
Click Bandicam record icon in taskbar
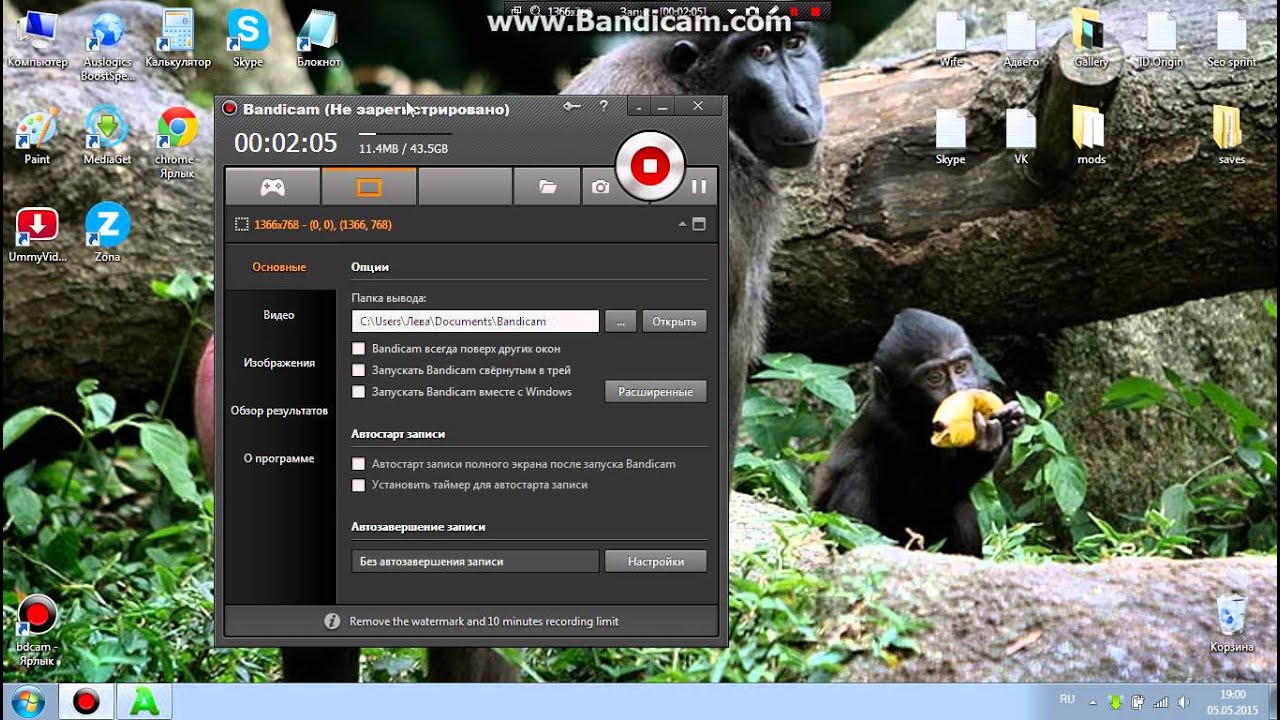tap(86, 702)
